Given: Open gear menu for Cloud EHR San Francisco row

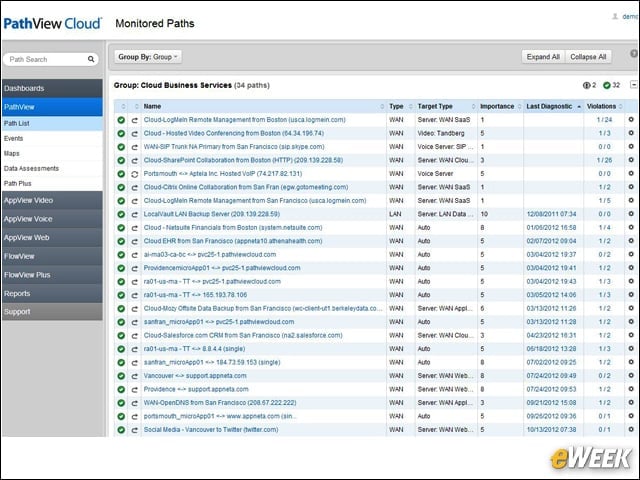Looking at the screenshot, I should 631,241.
